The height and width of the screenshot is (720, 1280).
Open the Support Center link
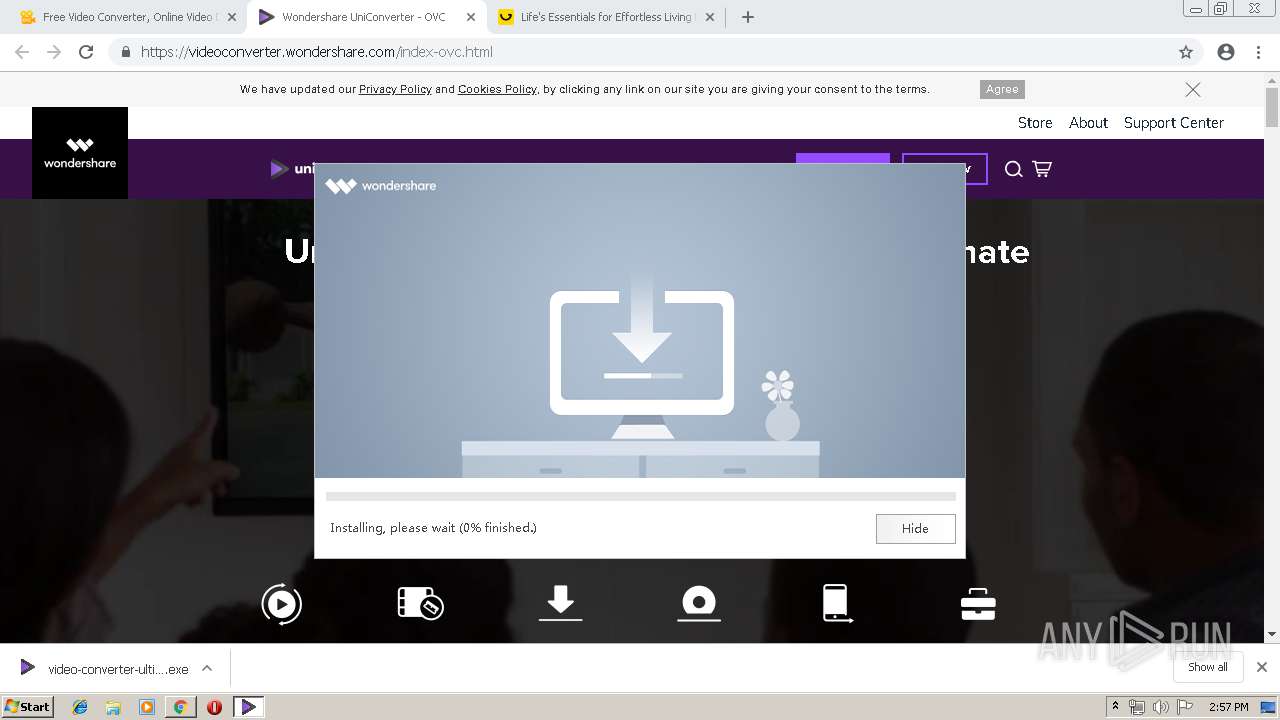tap(1173, 123)
